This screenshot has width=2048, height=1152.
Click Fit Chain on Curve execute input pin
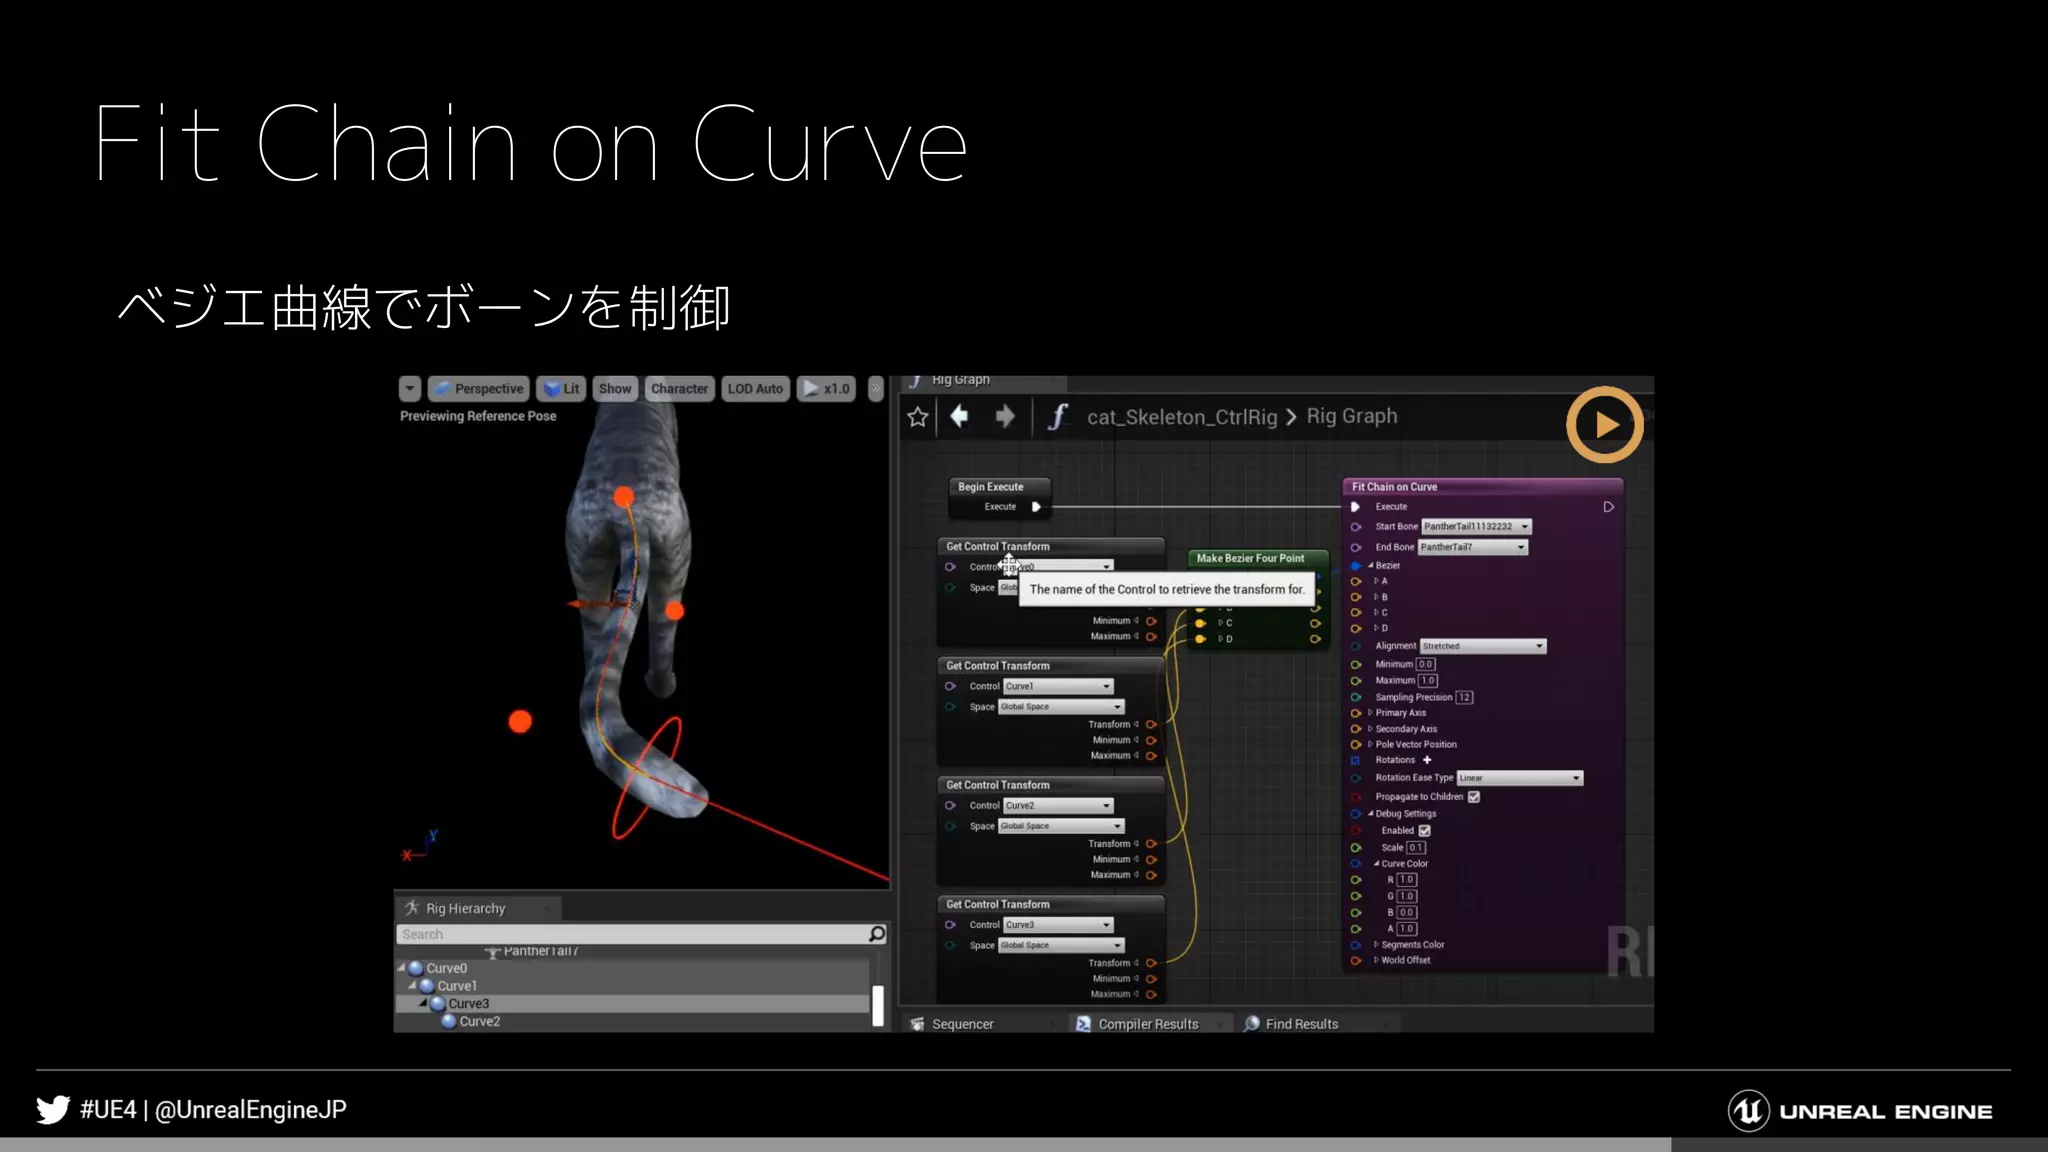point(1355,507)
